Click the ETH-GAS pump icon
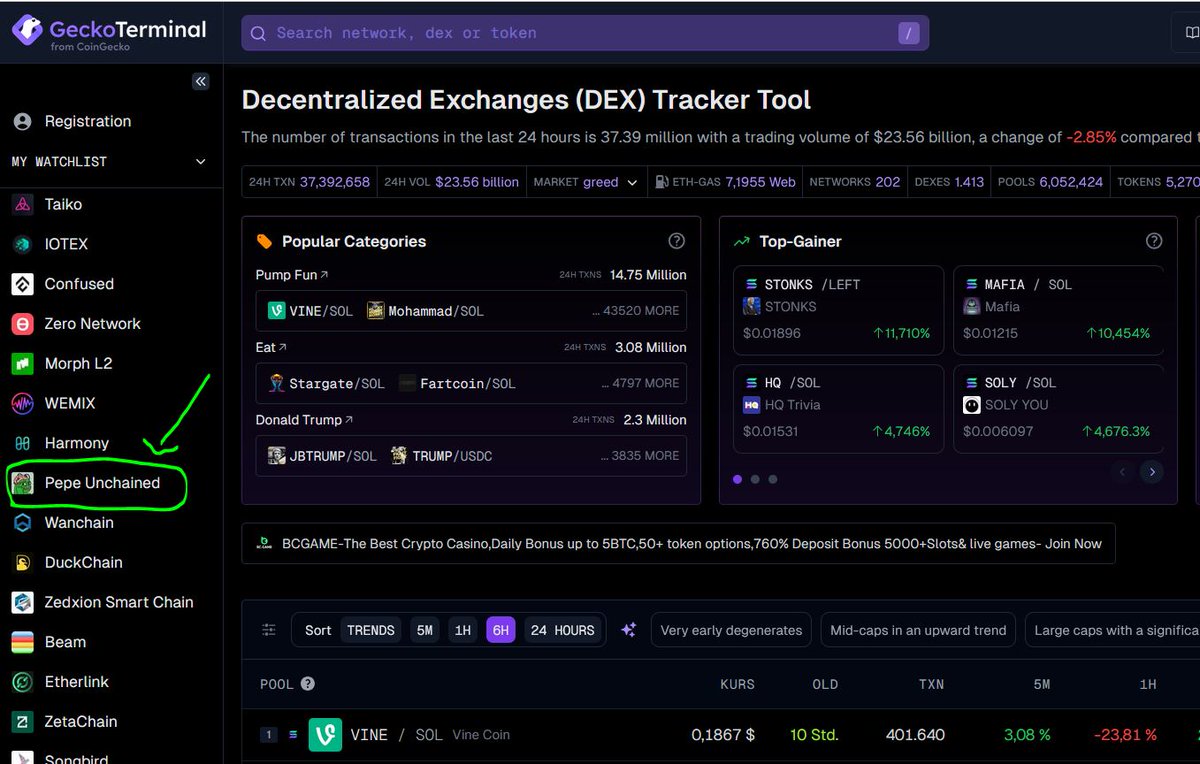This screenshot has width=1200, height=764. [663, 182]
